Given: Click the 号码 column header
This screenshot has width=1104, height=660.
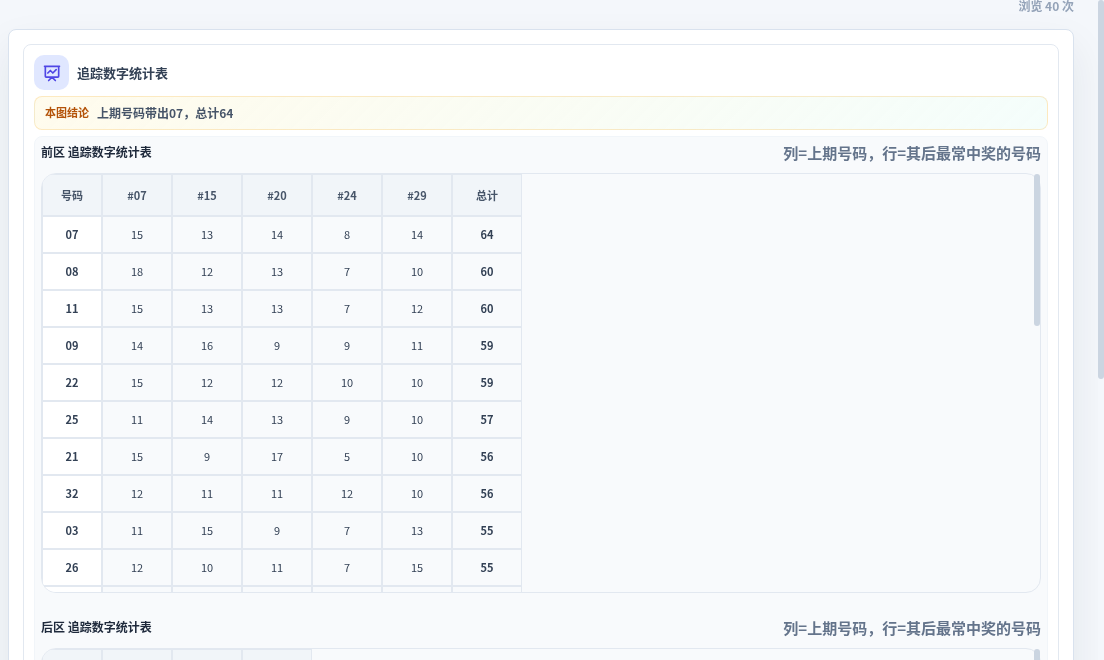Looking at the screenshot, I should pyautogui.click(x=72, y=196).
